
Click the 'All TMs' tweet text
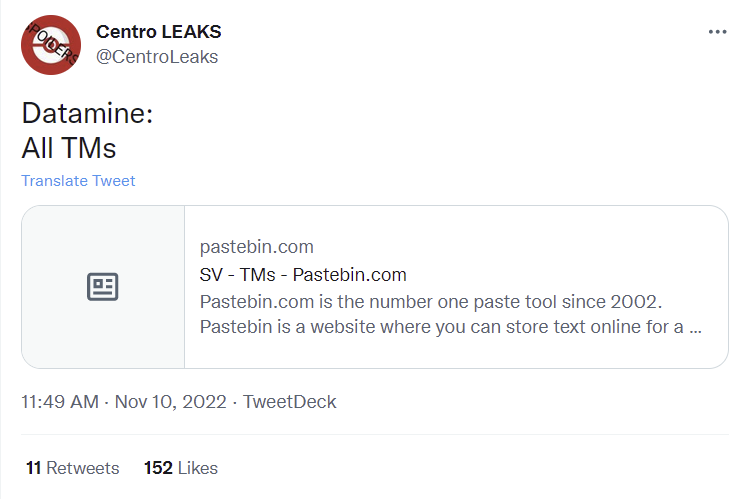coord(69,148)
